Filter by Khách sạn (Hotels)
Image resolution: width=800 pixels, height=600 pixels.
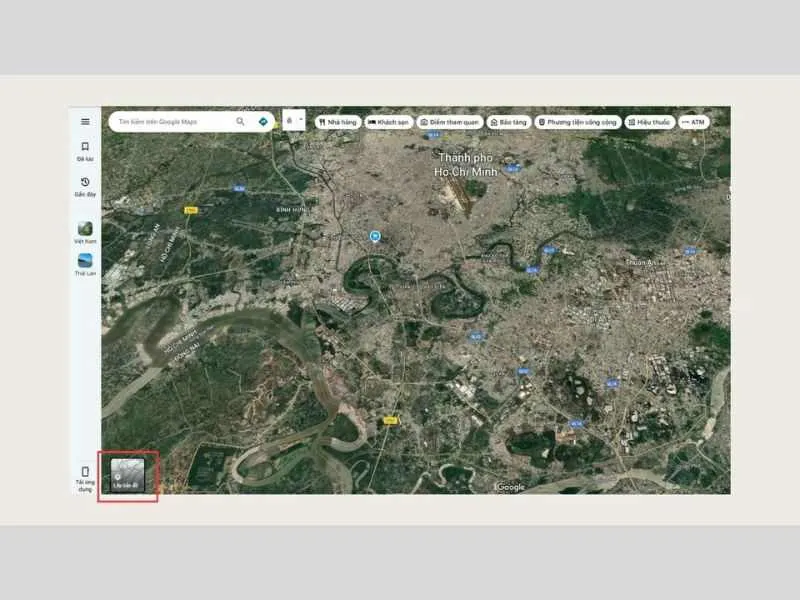[389, 122]
